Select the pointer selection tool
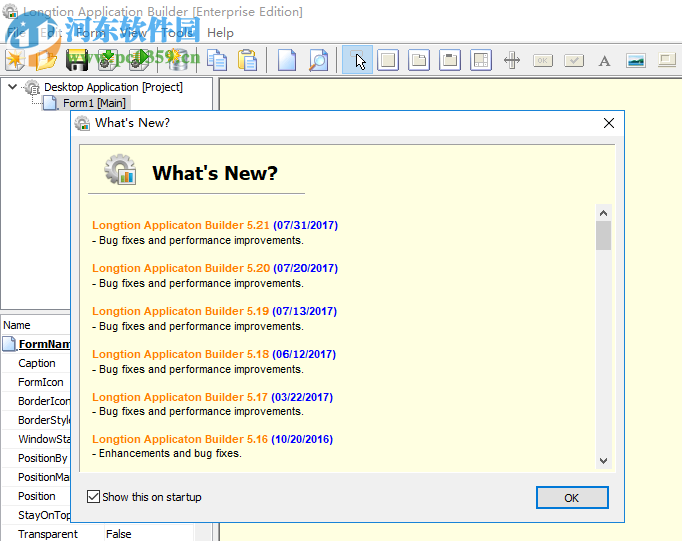The width and height of the screenshot is (682, 541). tap(357, 60)
